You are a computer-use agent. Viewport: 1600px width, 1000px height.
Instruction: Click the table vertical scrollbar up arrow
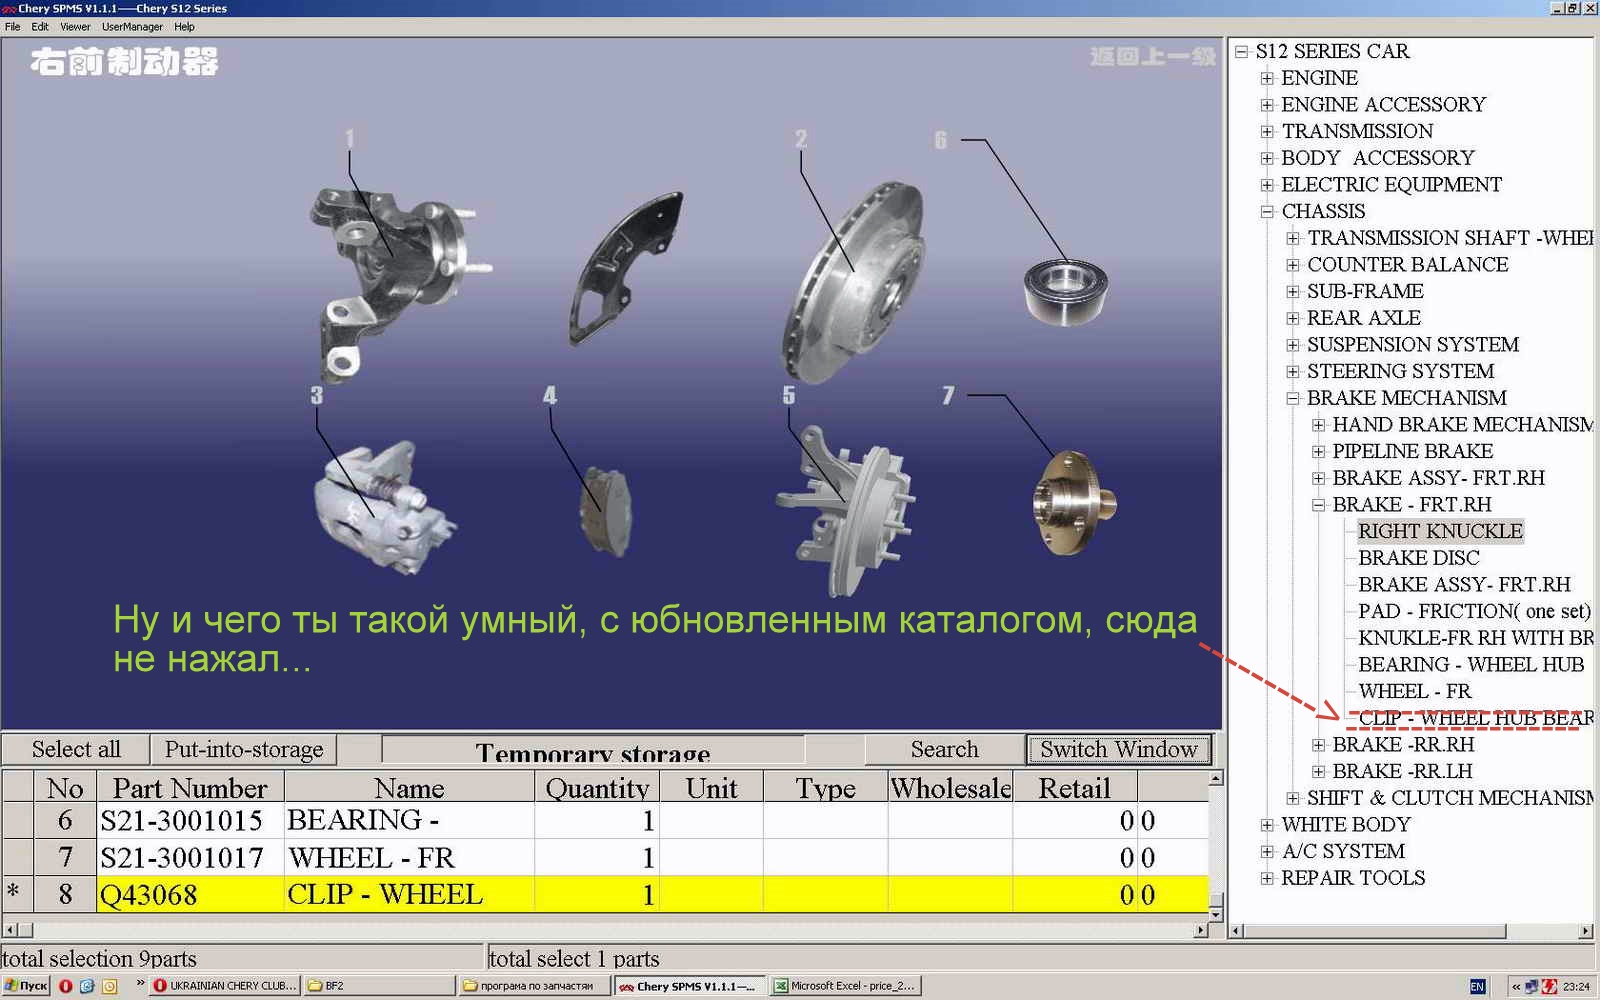coord(1216,778)
